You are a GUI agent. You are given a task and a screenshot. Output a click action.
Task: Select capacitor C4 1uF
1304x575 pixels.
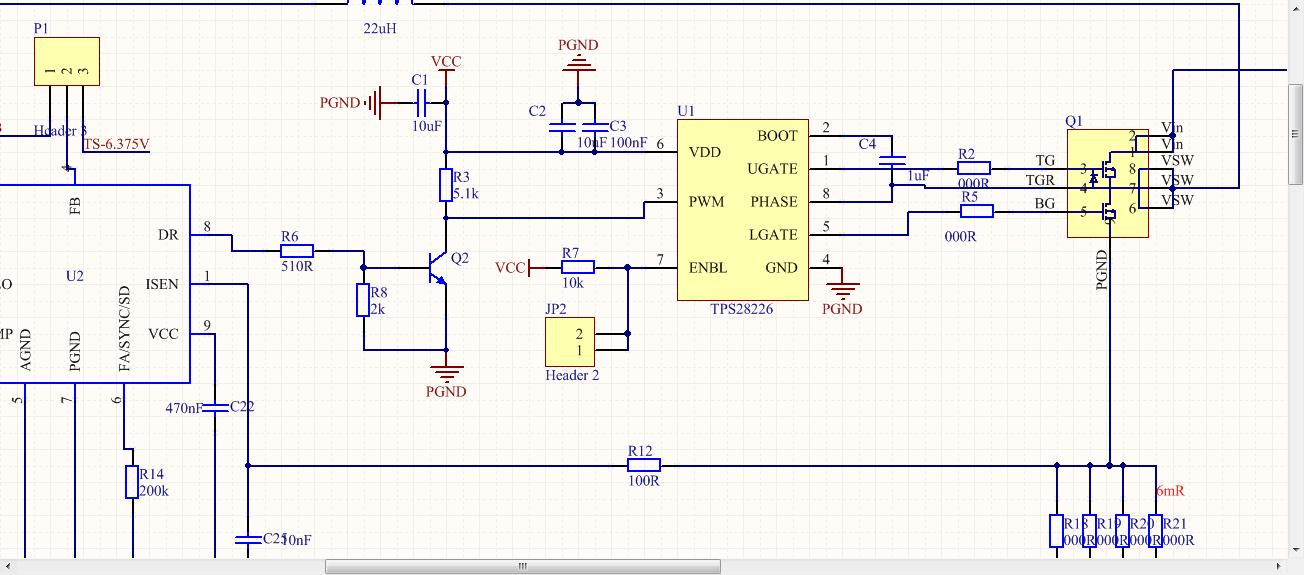click(892, 160)
